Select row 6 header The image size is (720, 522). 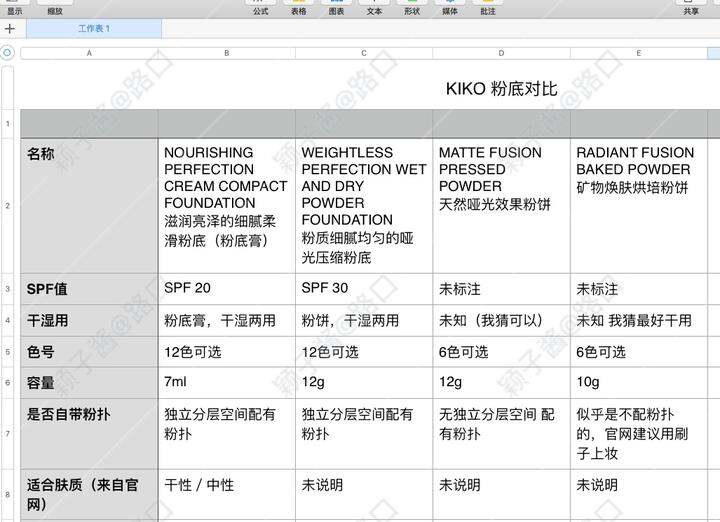coord(7,382)
